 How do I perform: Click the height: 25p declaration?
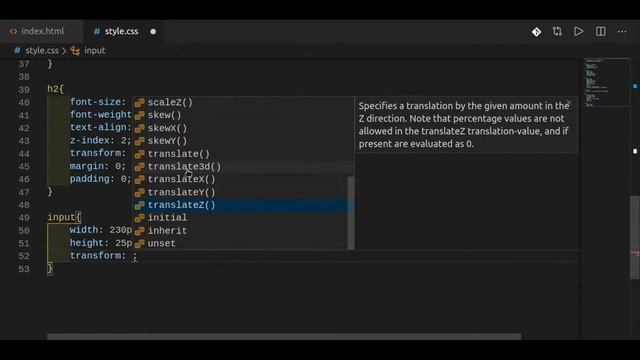point(100,243)
